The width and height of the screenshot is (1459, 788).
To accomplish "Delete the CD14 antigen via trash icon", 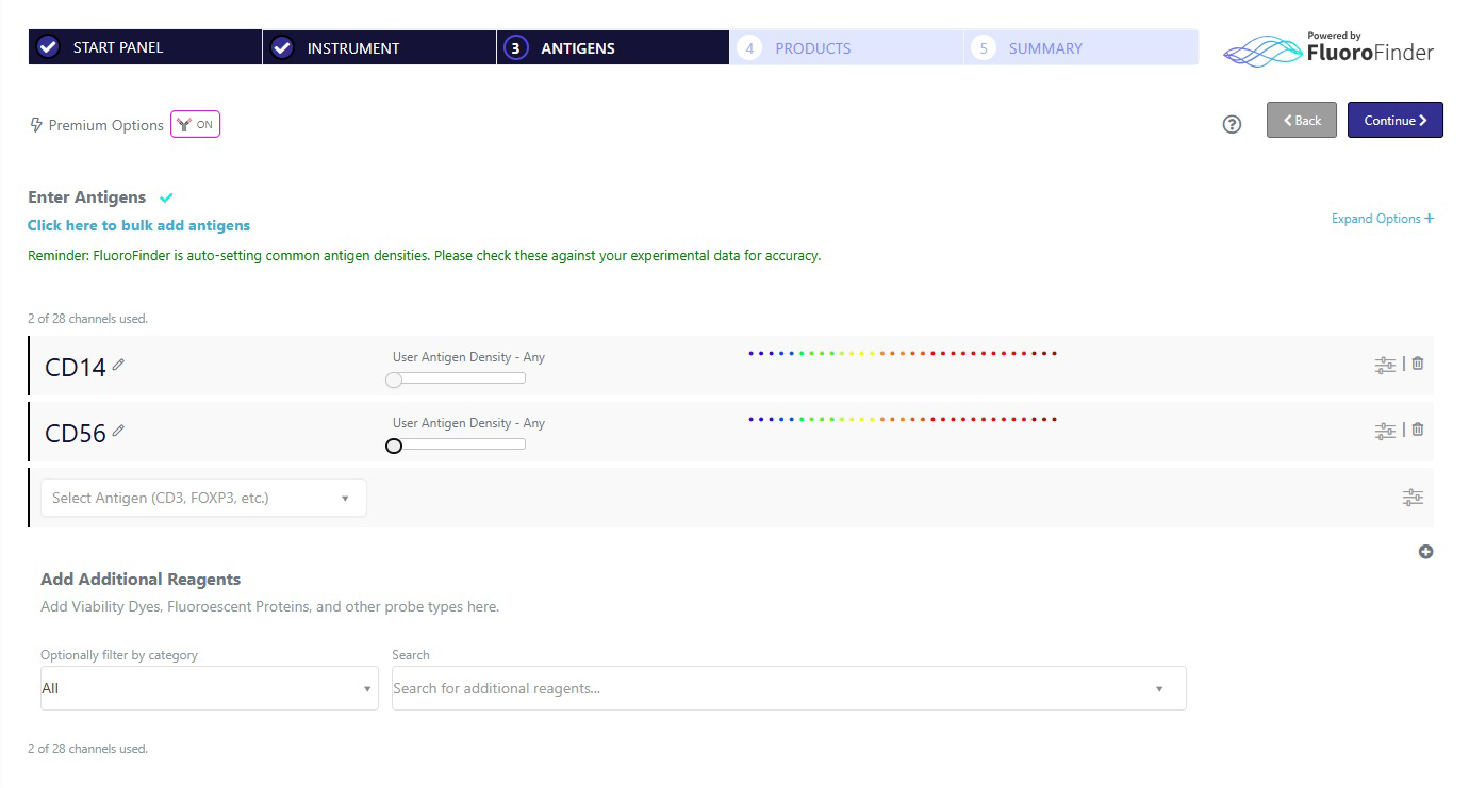I will pos(1417,363).
